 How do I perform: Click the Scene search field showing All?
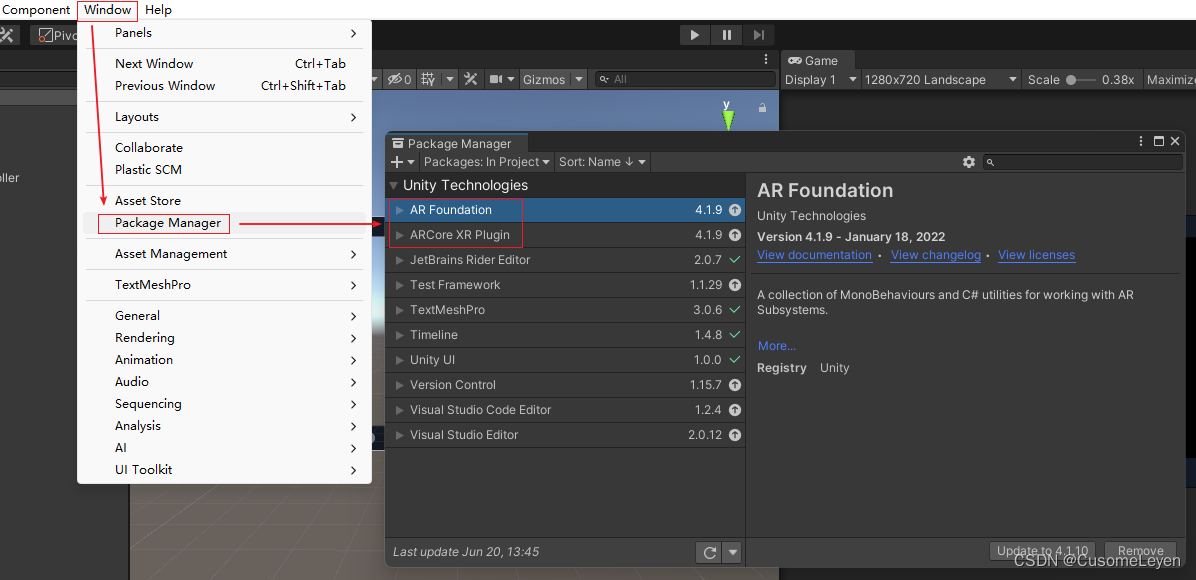point(685,79)
